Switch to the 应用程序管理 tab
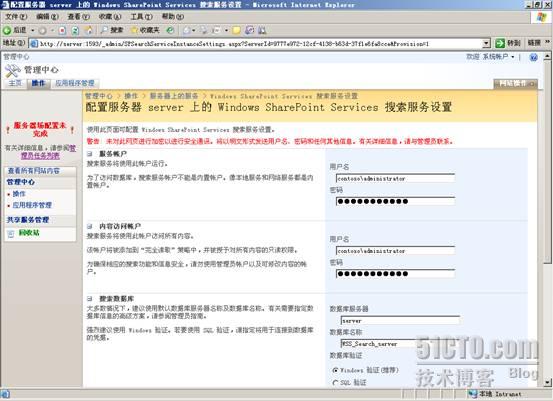Image resolution: width=553 pixels, height=401 pixels. click(75, 83)
